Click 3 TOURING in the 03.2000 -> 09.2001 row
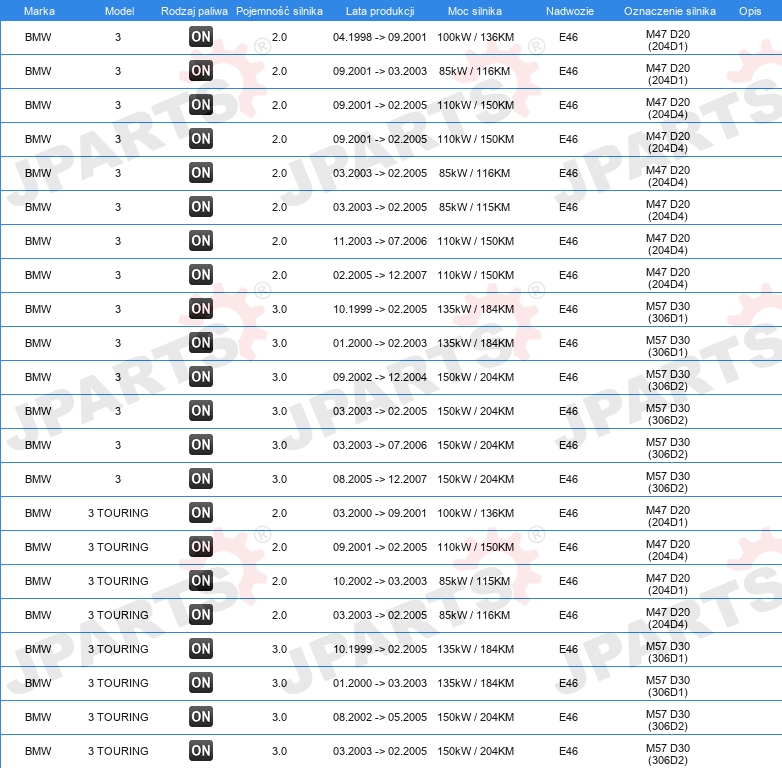 point(118,513)
